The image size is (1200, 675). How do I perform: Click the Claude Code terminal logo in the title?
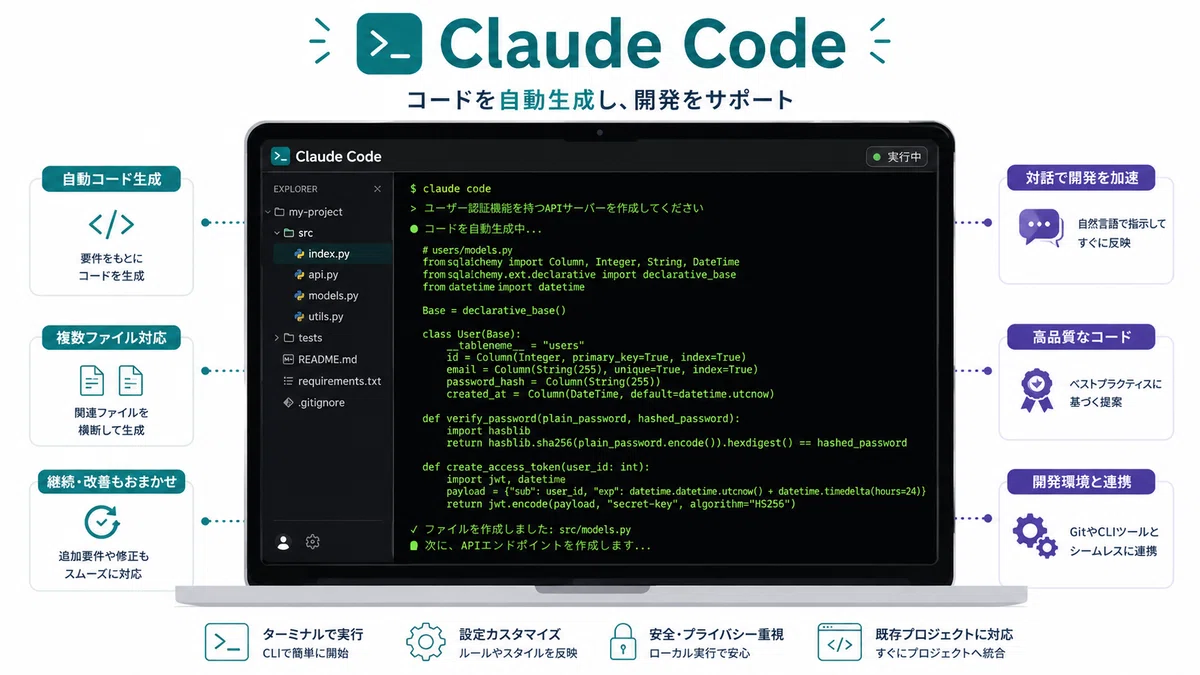389,42
